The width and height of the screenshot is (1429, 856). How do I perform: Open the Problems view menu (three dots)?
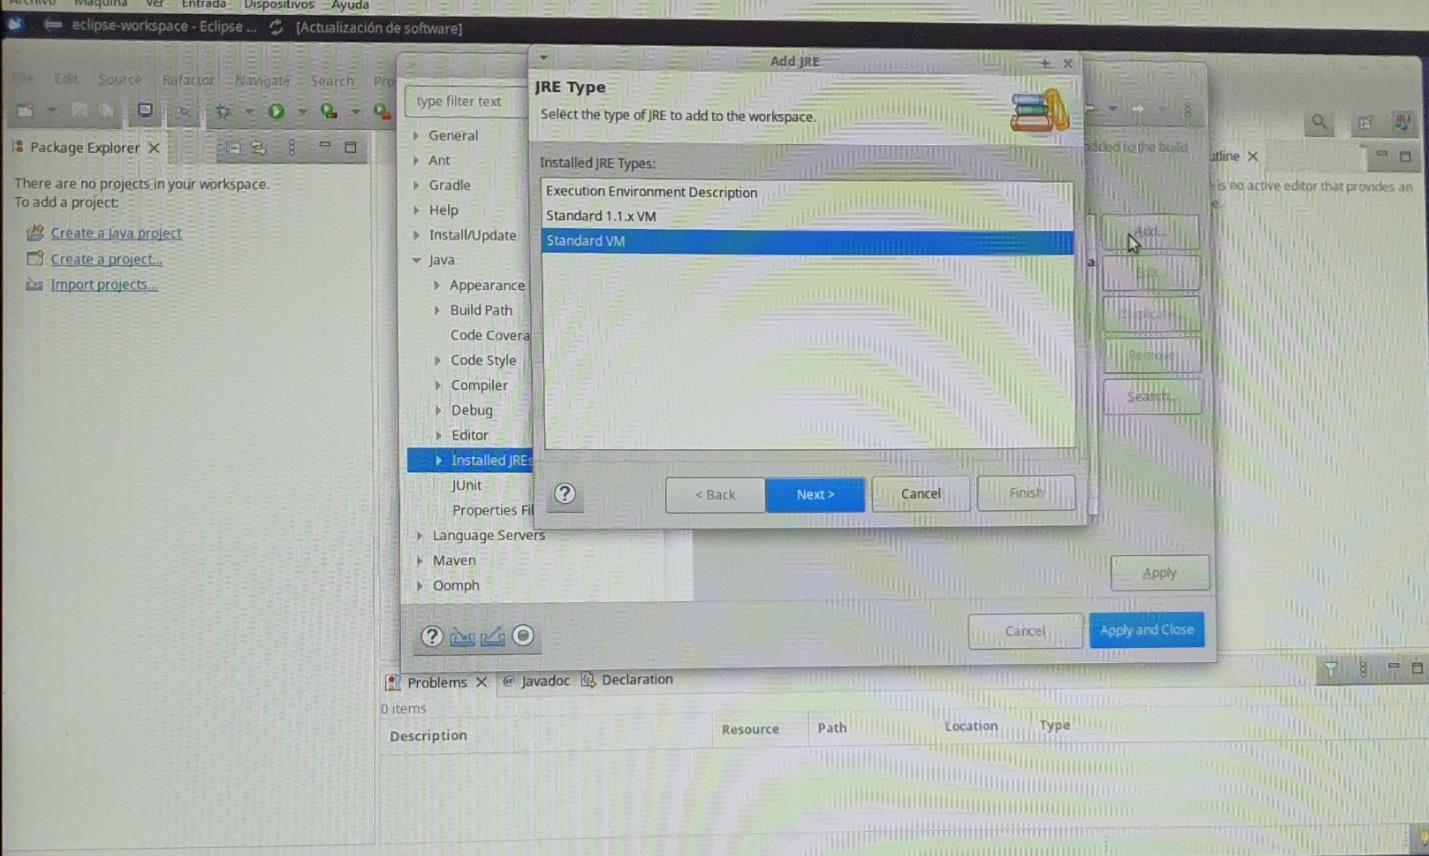pos(1362,668)
